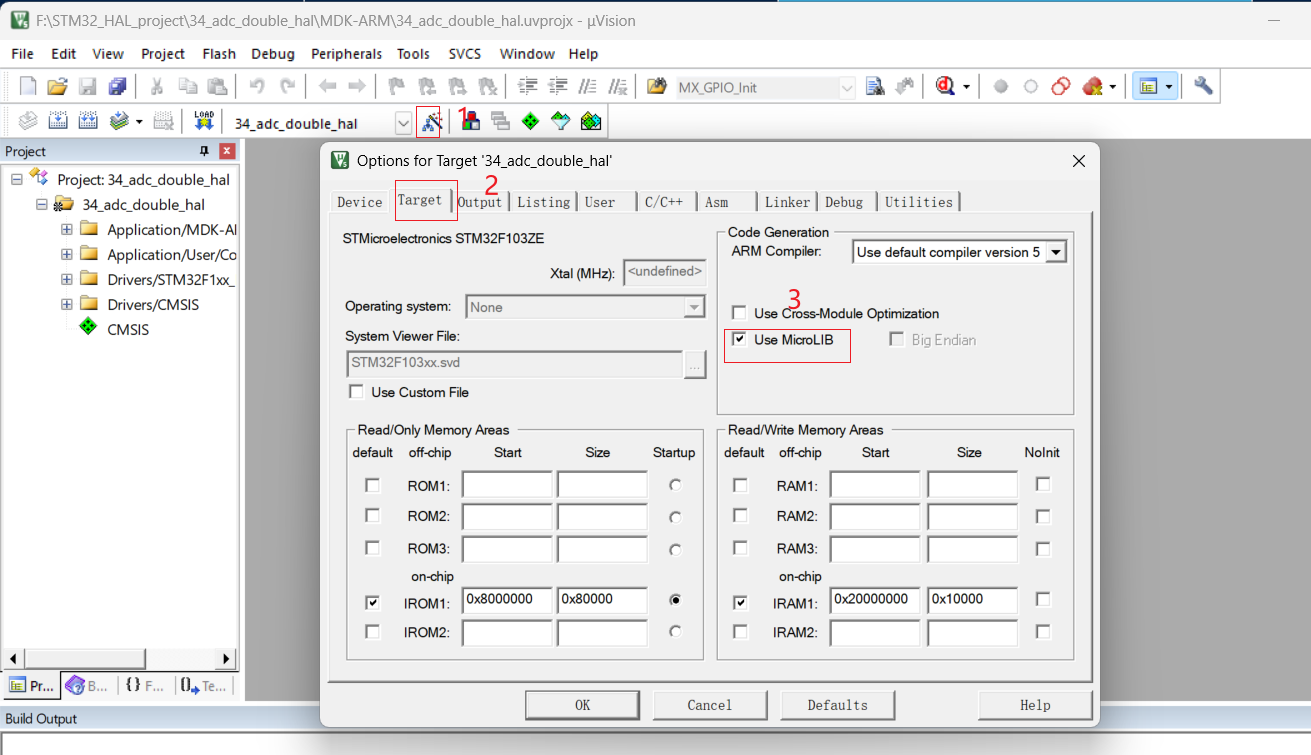The image size is (1311, 755).
Task: Switch to the C/C++ tab
Action: (664, 202)
